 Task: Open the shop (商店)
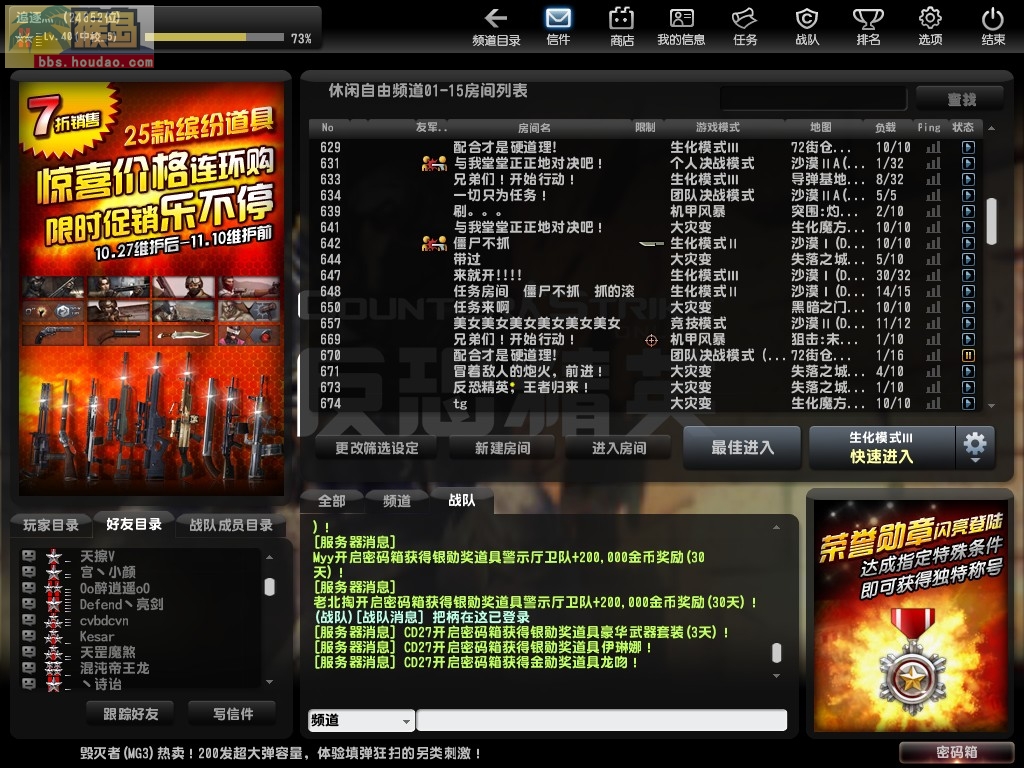pyautogui.click(x=622, y=27)
